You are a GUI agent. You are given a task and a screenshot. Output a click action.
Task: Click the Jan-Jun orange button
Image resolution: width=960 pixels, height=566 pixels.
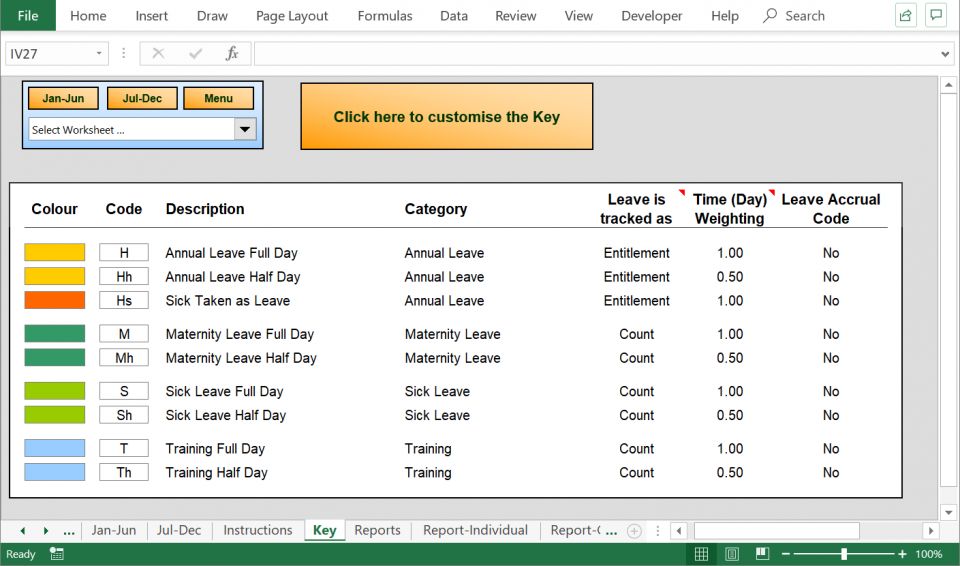(x=63, y=98)
